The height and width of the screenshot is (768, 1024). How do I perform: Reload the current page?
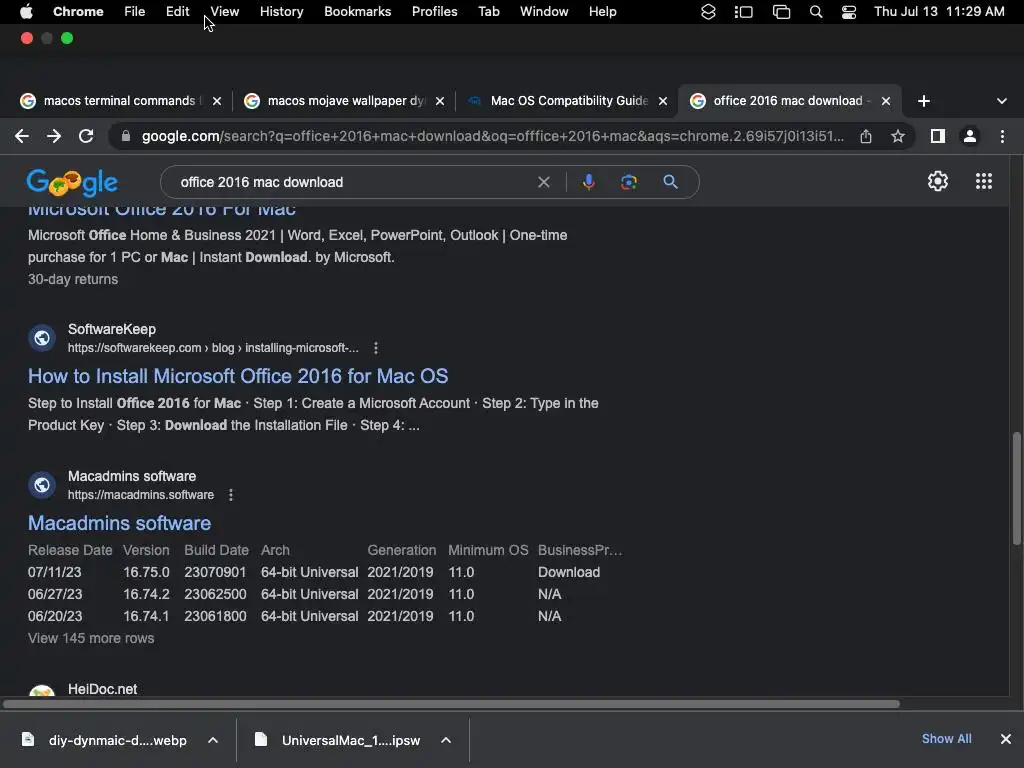coord(86,136)
